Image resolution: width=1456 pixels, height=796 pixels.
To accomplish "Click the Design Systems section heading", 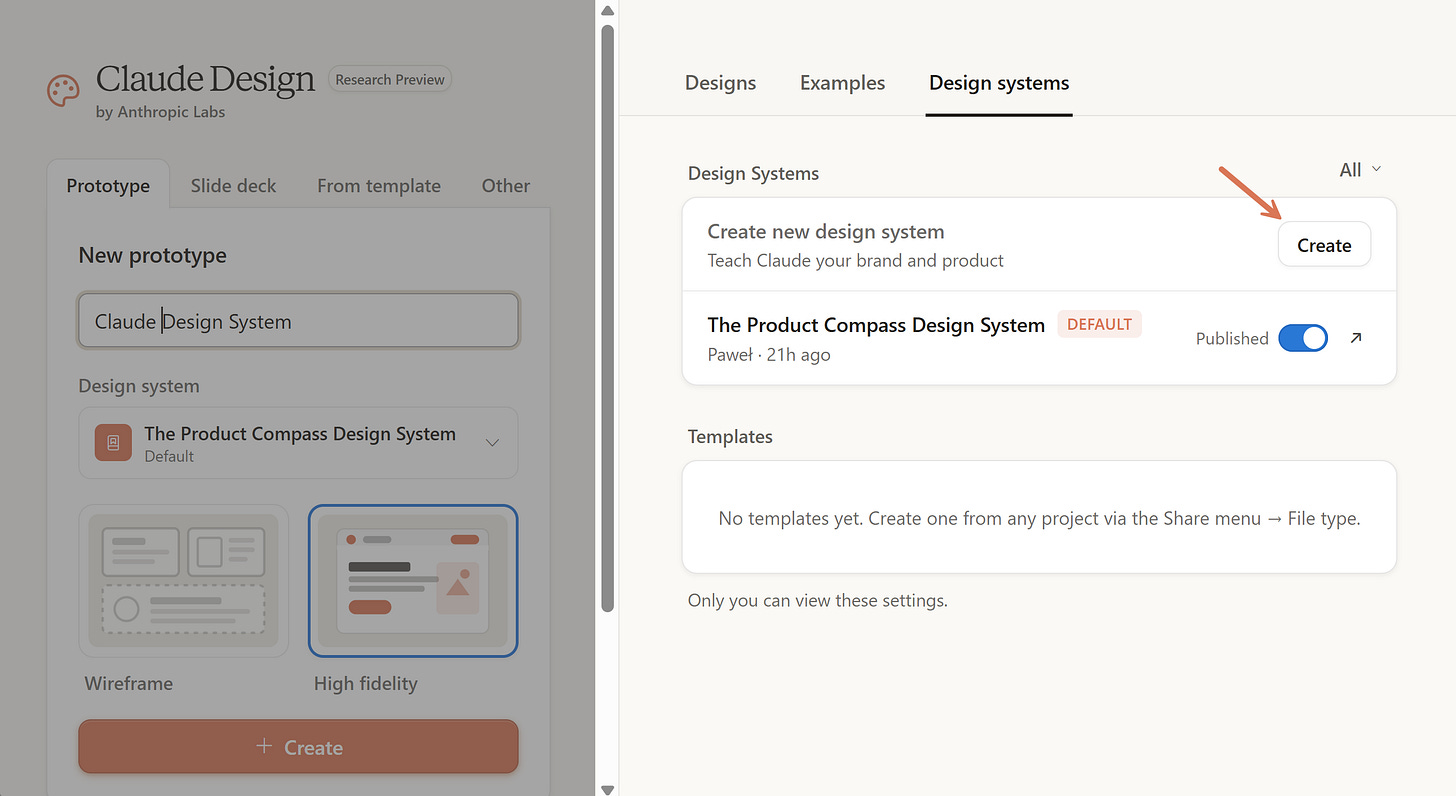I will click(753, 173).
